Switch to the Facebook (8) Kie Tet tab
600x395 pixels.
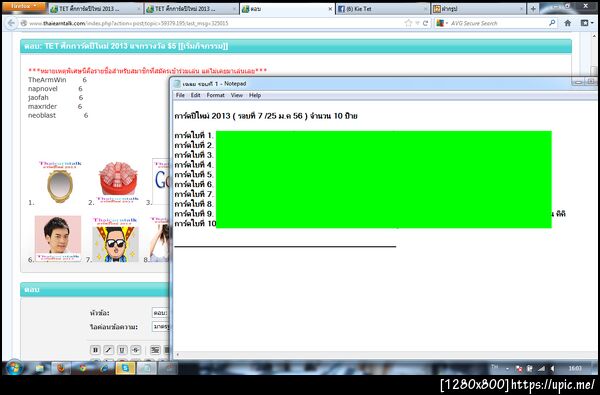click(382, 8)
